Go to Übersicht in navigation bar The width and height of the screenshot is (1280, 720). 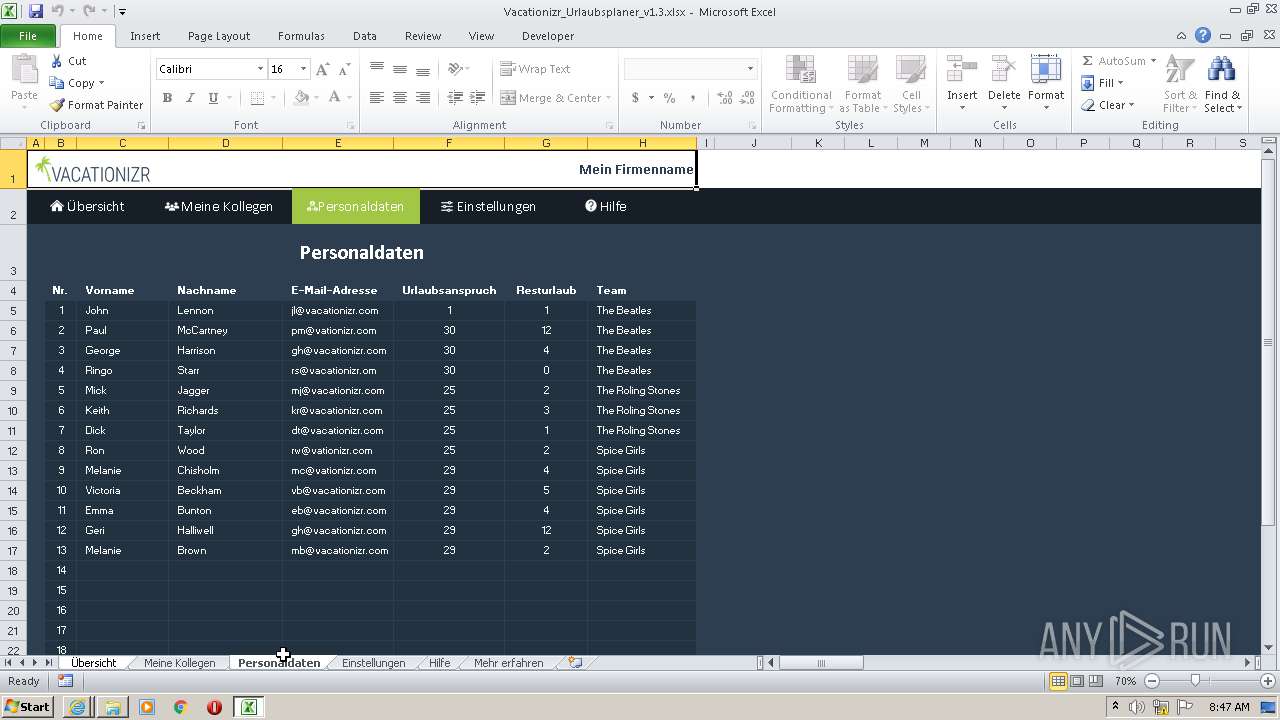(87, 206)
